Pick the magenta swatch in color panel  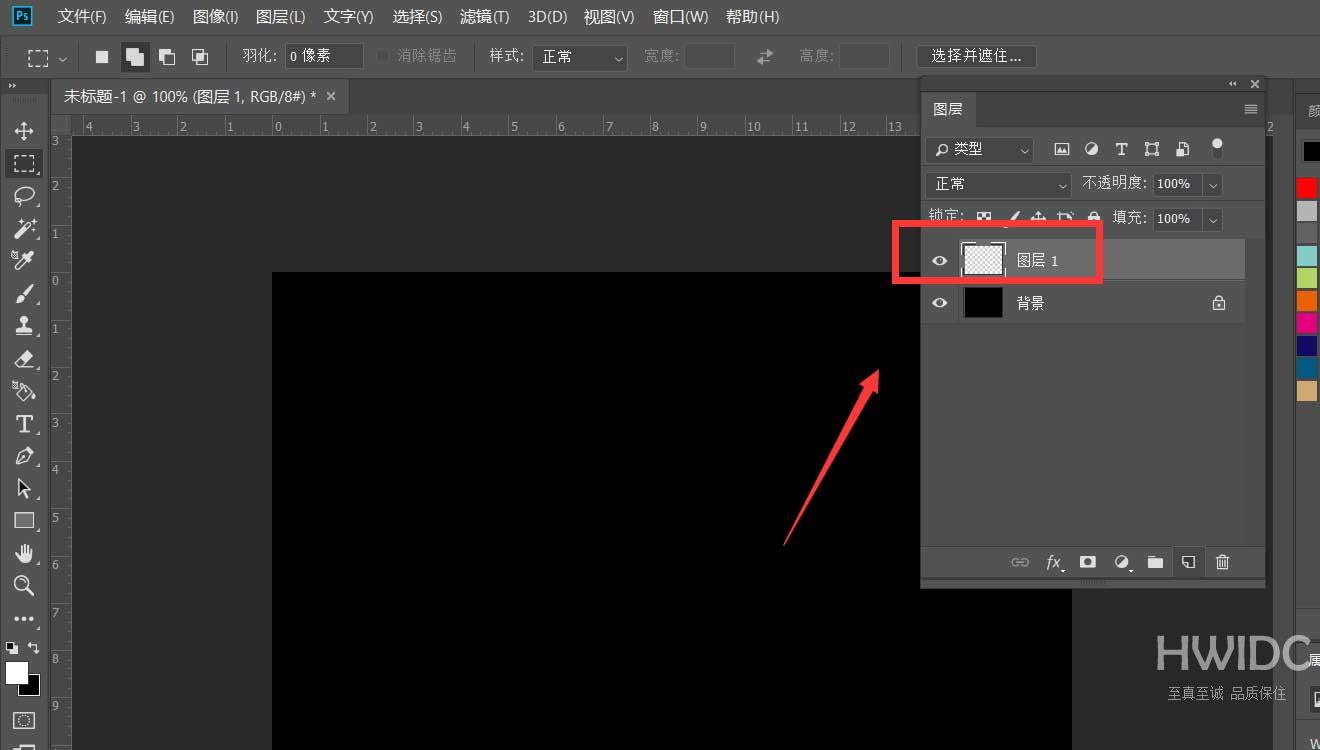[x=1307, y=323]
